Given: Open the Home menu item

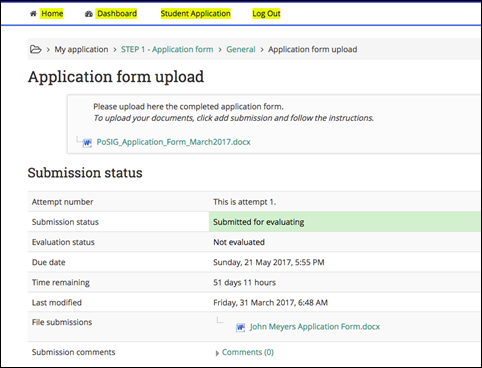Looking at the screenshot, I should point(52,14).
